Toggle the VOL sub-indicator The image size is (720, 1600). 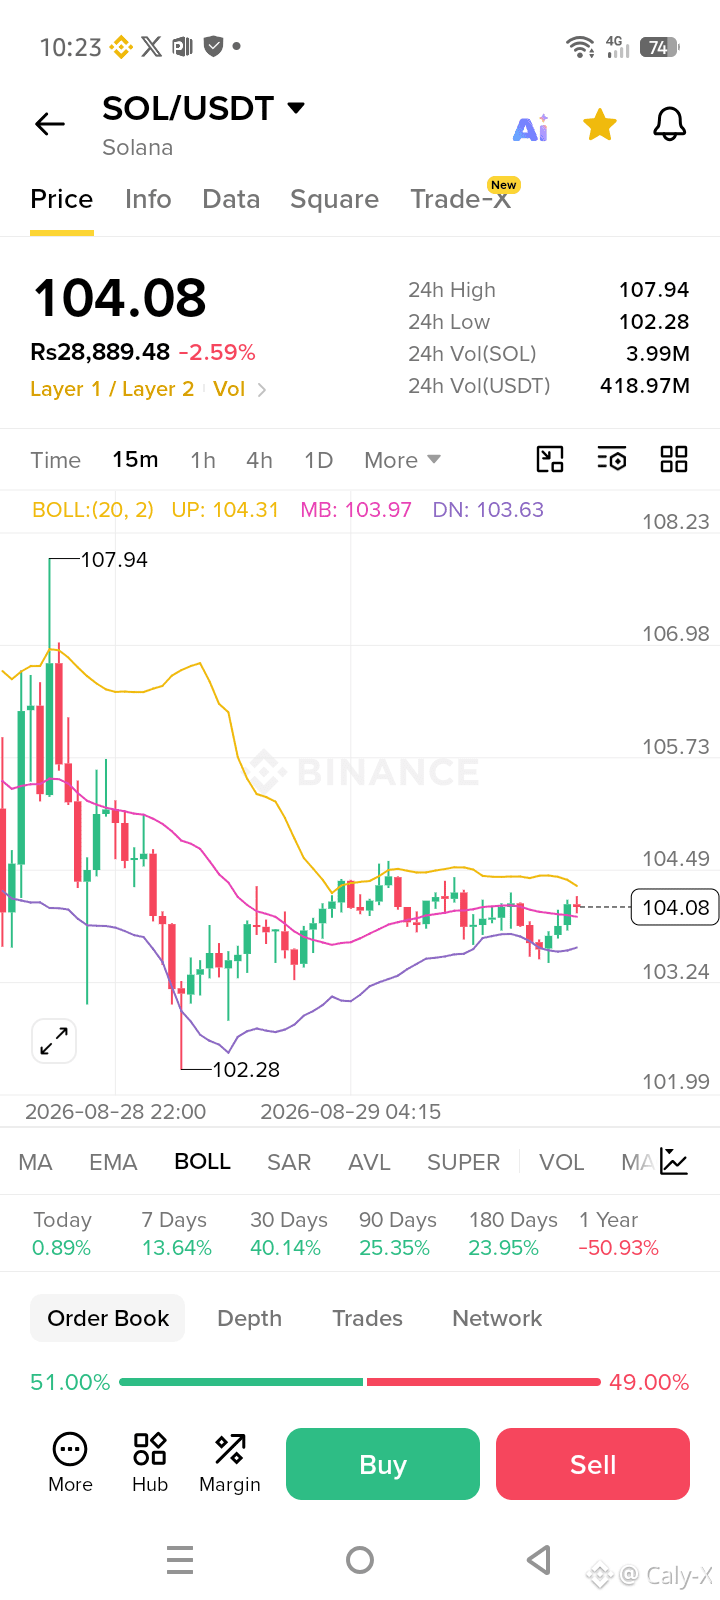[561, 1162]
